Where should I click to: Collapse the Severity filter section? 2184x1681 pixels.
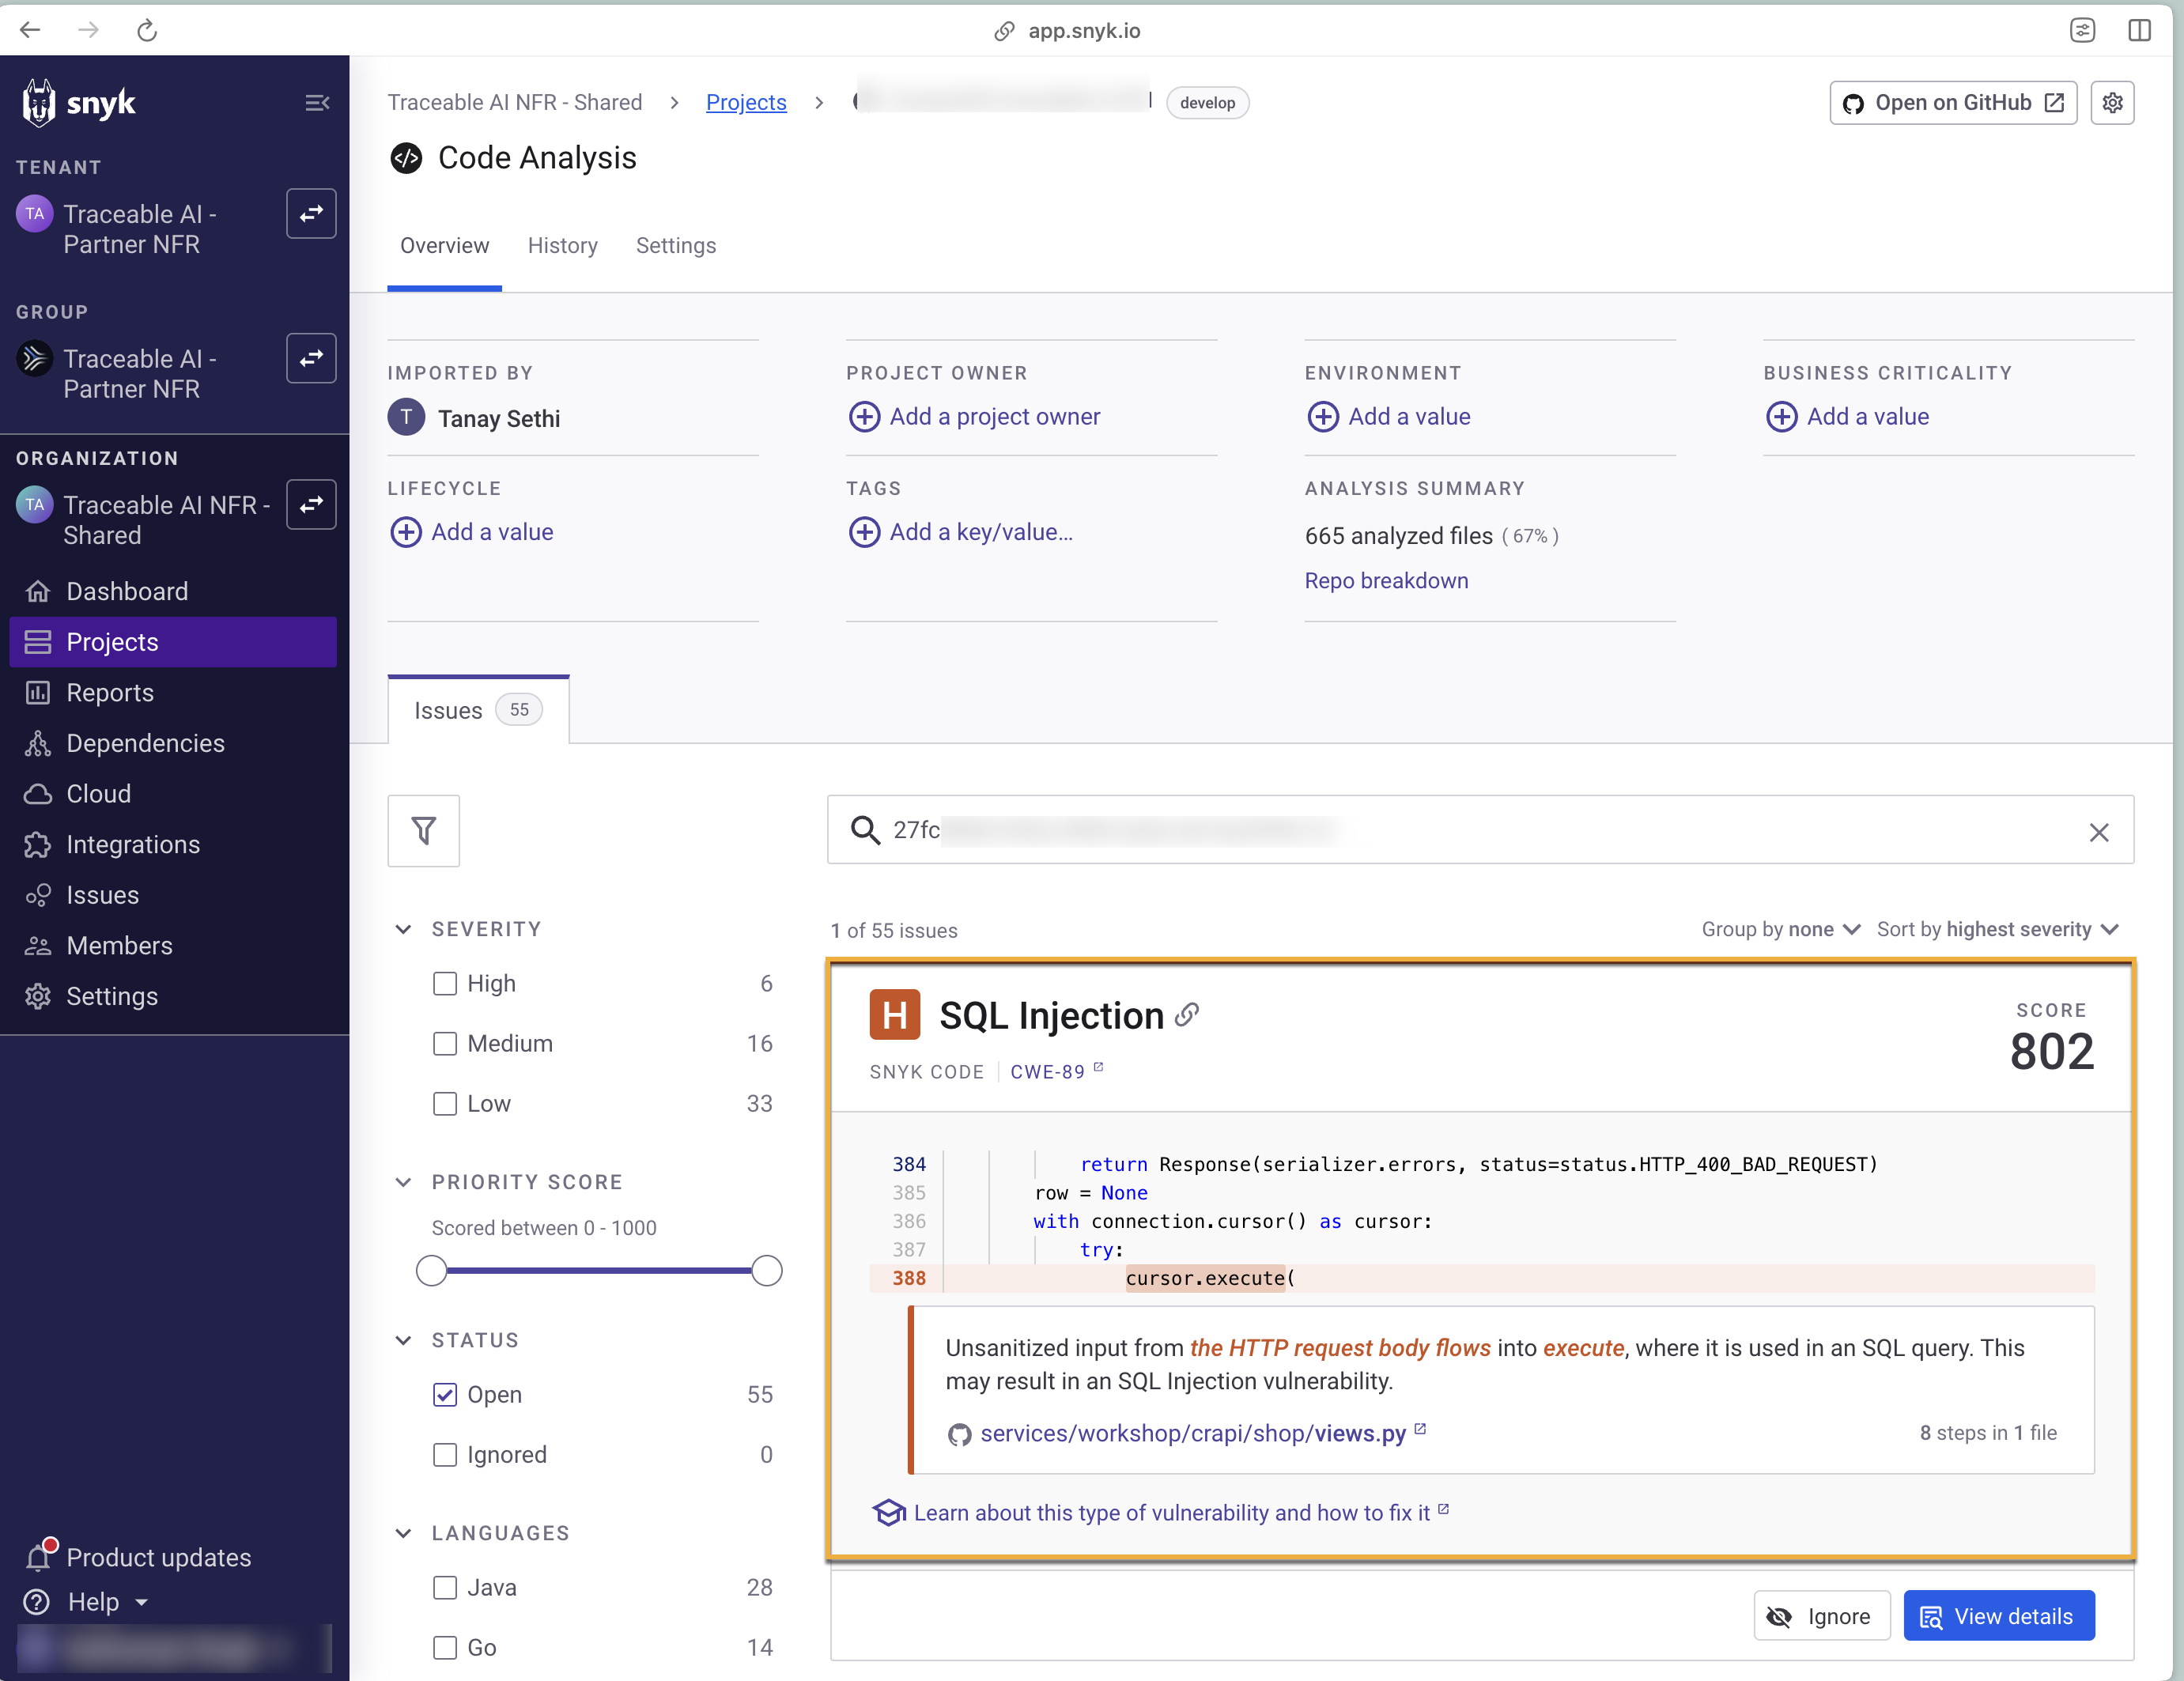coord(403,929)
